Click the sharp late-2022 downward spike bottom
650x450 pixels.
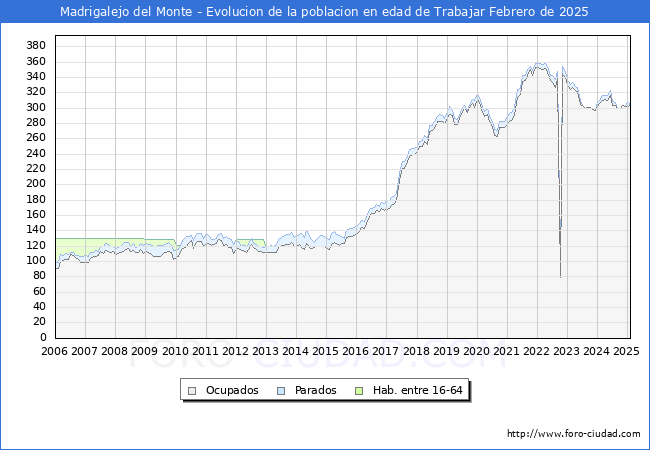click(x=560, y=277)
